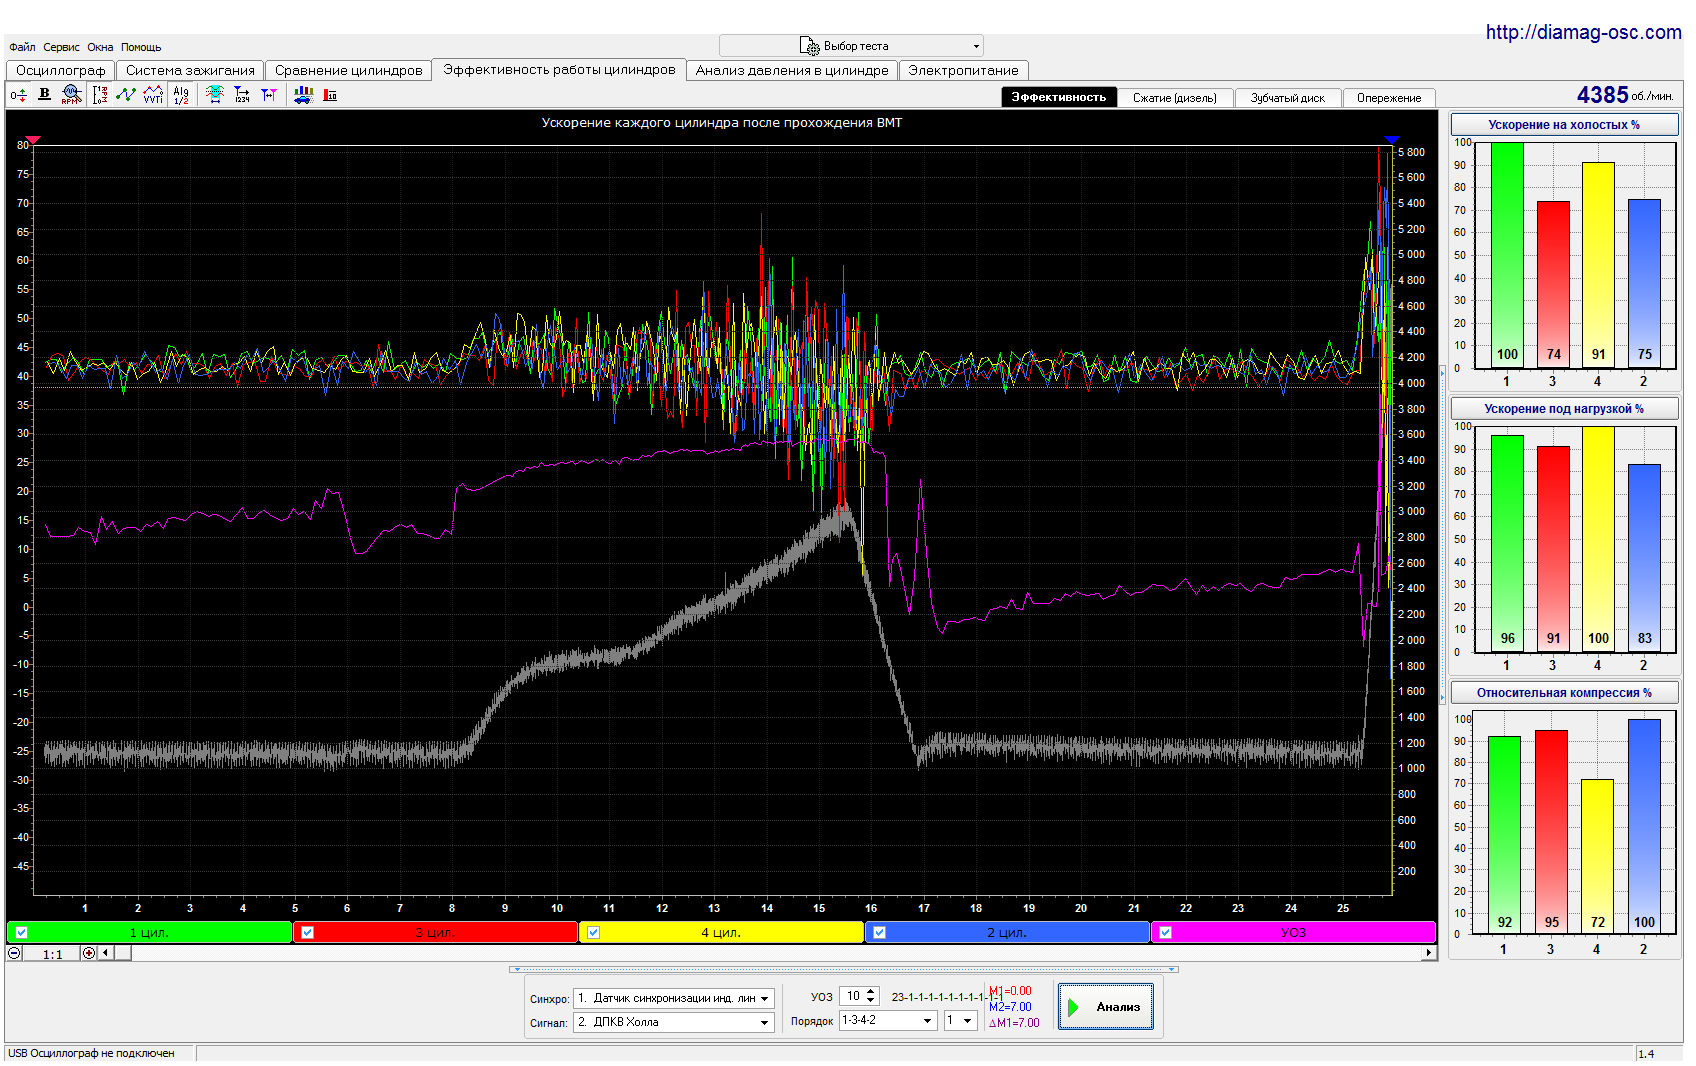
Task: Click the VVTi toolbar icon
Action: click(153, 95)
